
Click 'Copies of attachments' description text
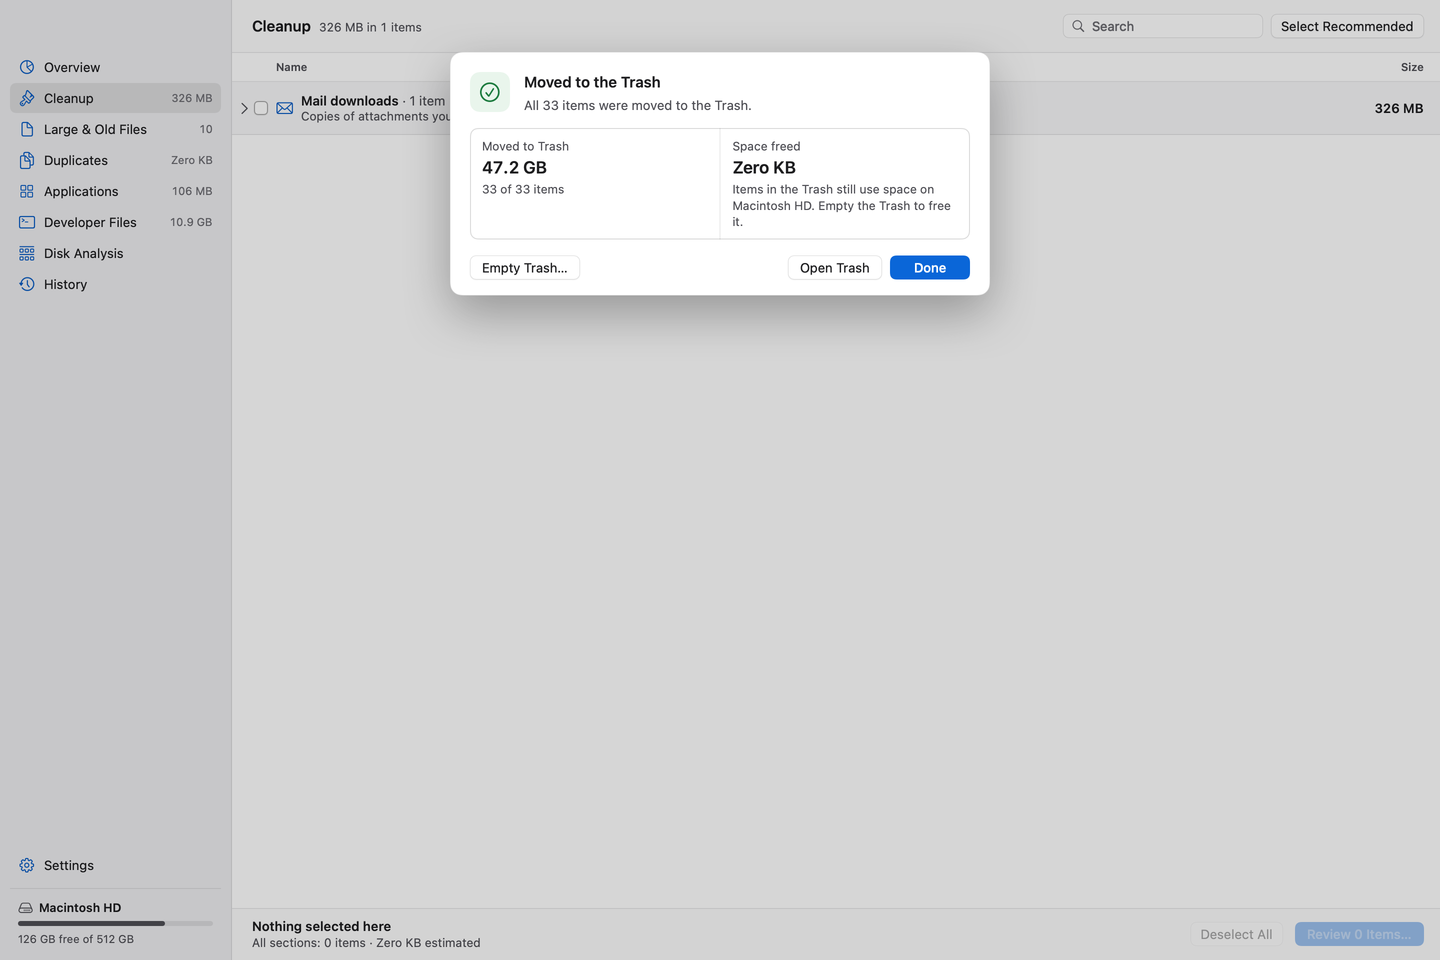[x=376, y=117]
